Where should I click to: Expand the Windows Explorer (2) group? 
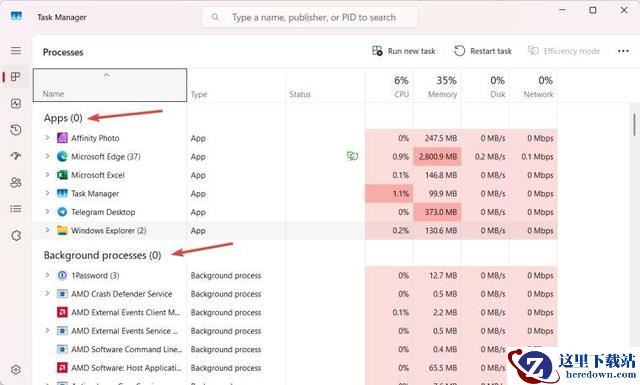click(47, 230)
